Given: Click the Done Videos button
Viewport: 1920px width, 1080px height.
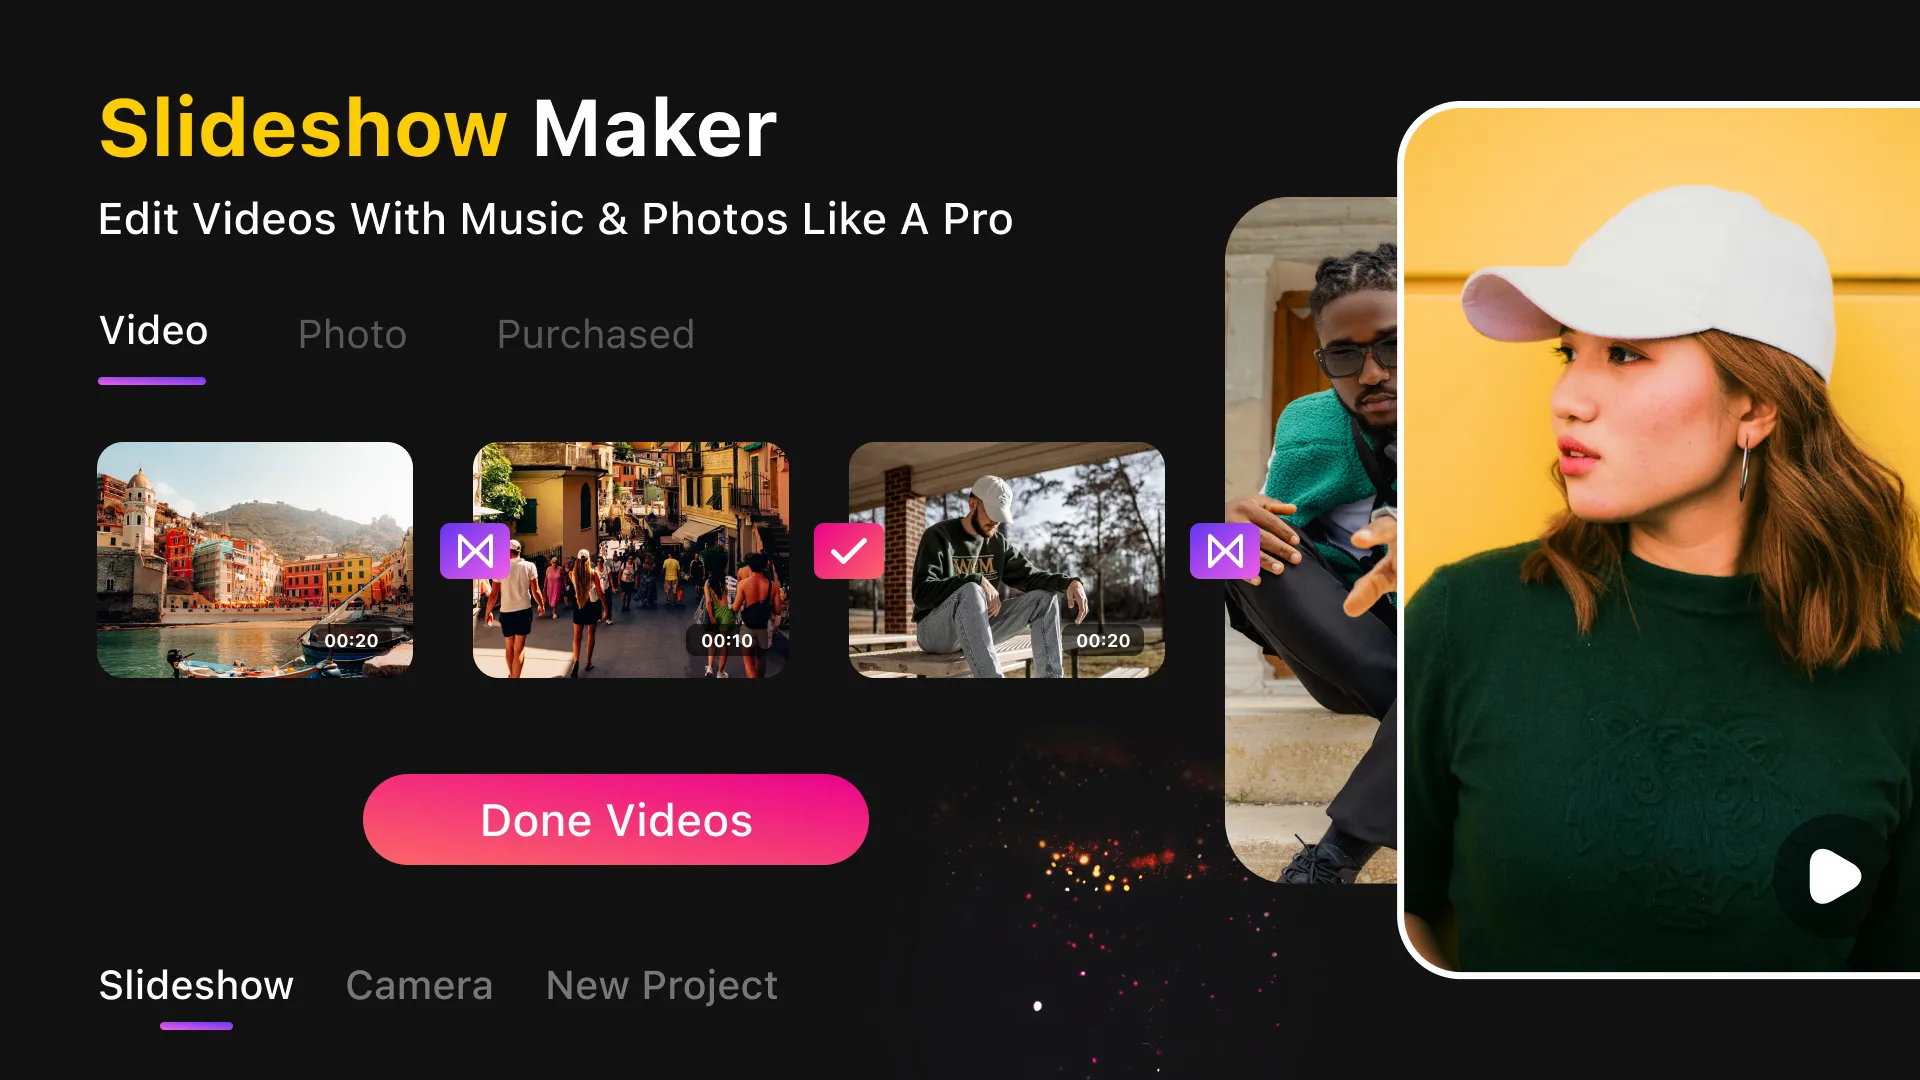Looking at the screenshot, I should (x=617, y=820).
